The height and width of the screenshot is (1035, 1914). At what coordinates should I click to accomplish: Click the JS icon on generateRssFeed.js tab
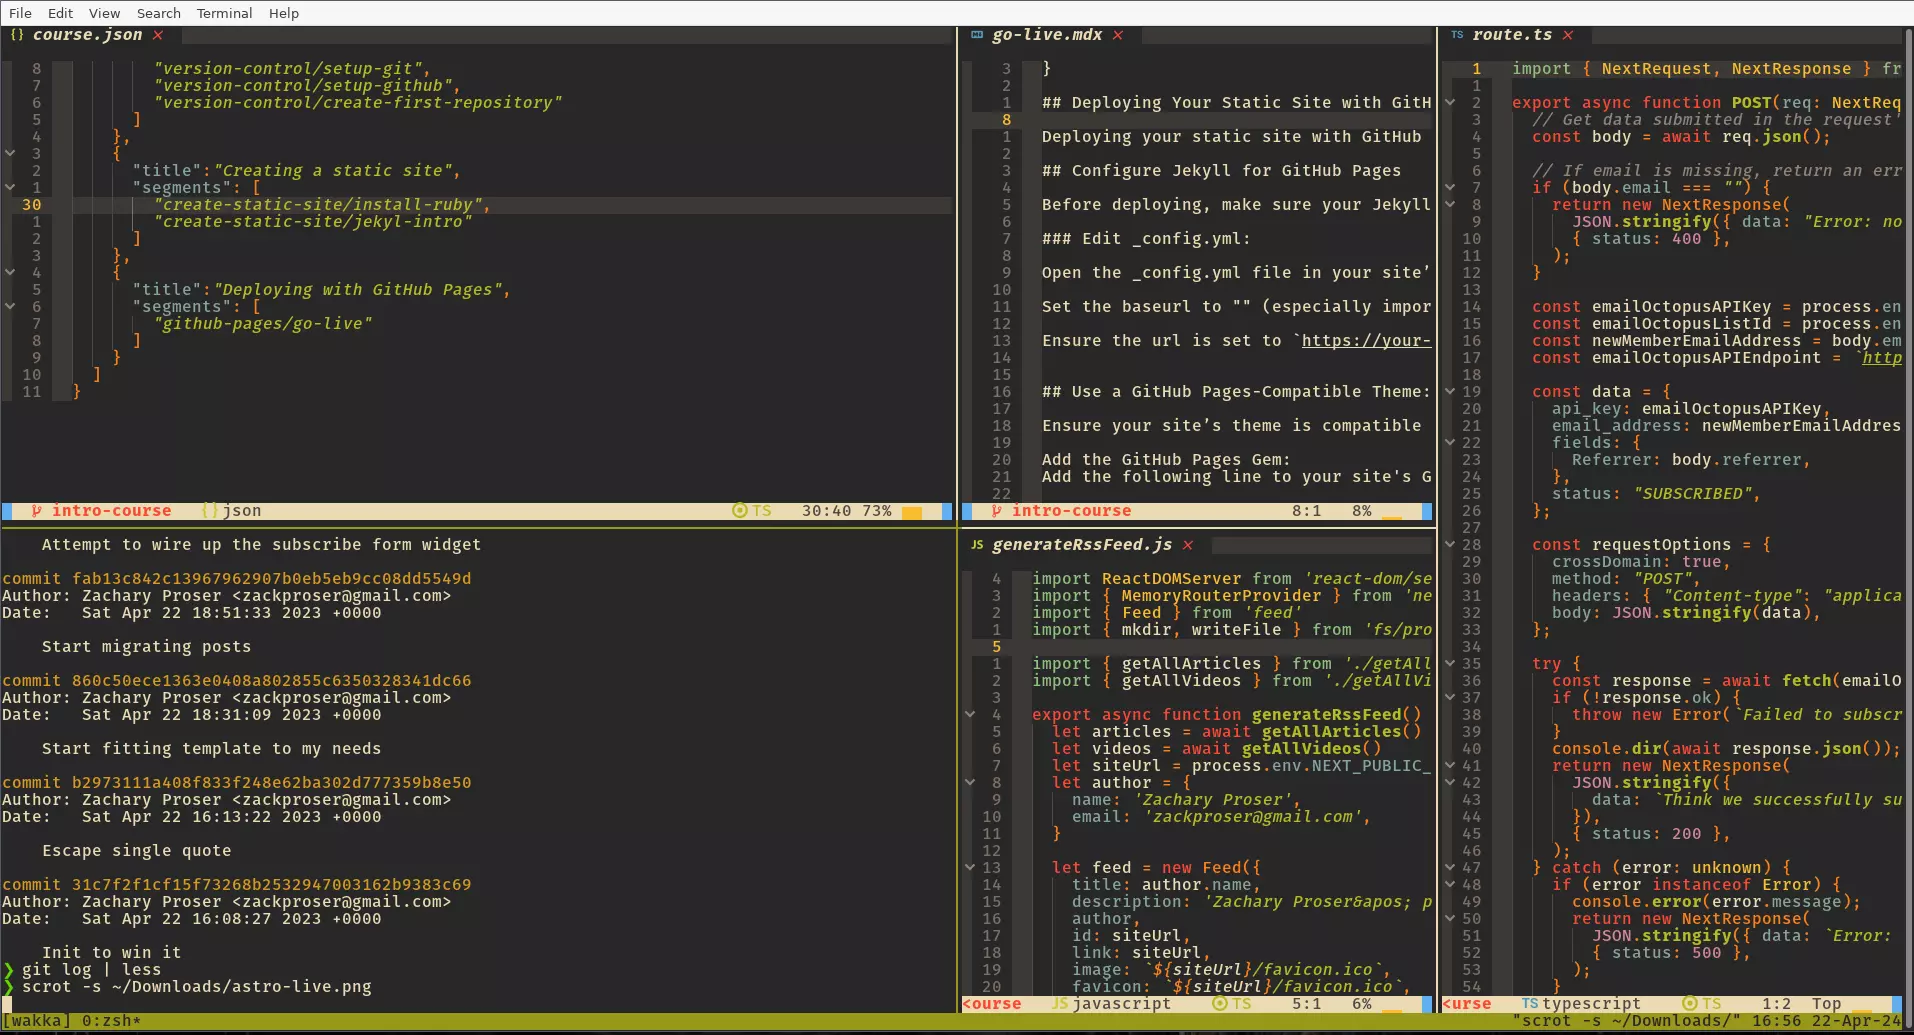click(x=976, y=545)
